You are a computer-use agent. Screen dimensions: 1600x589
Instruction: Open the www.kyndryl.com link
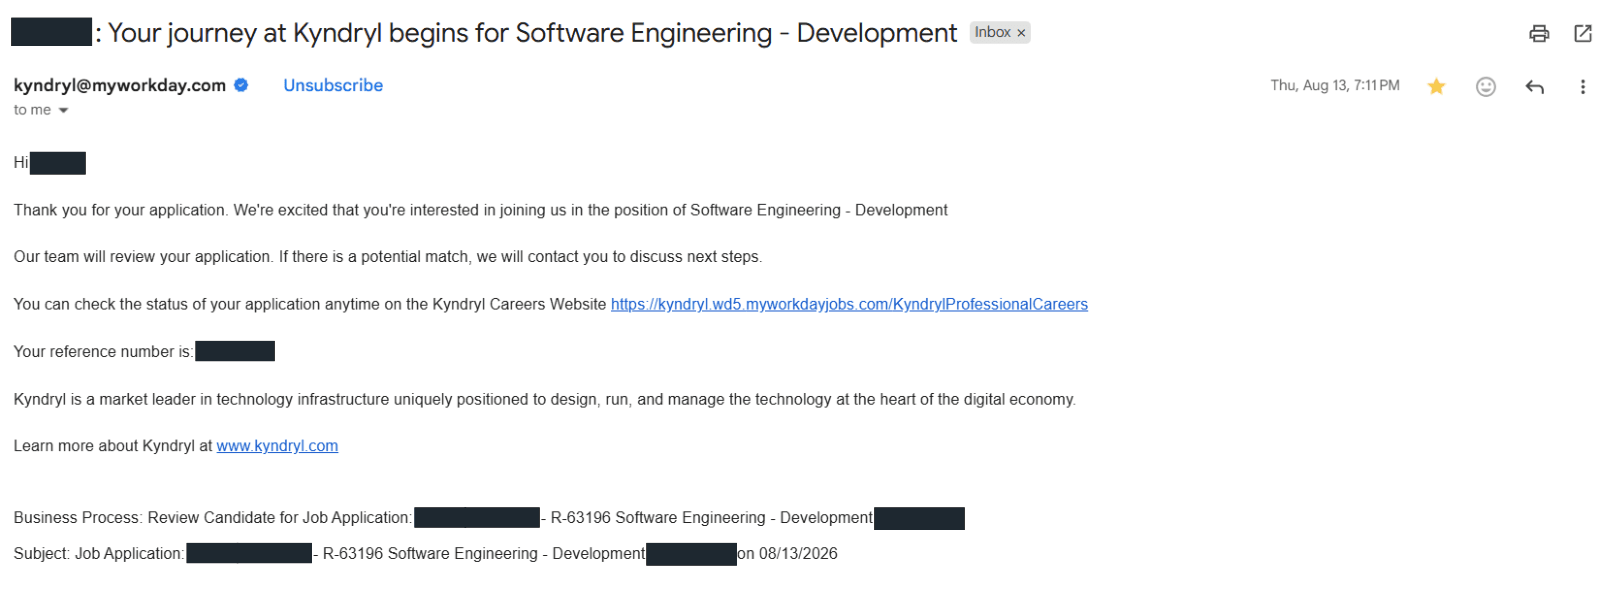pyautogui.click(x=277, y=446)
